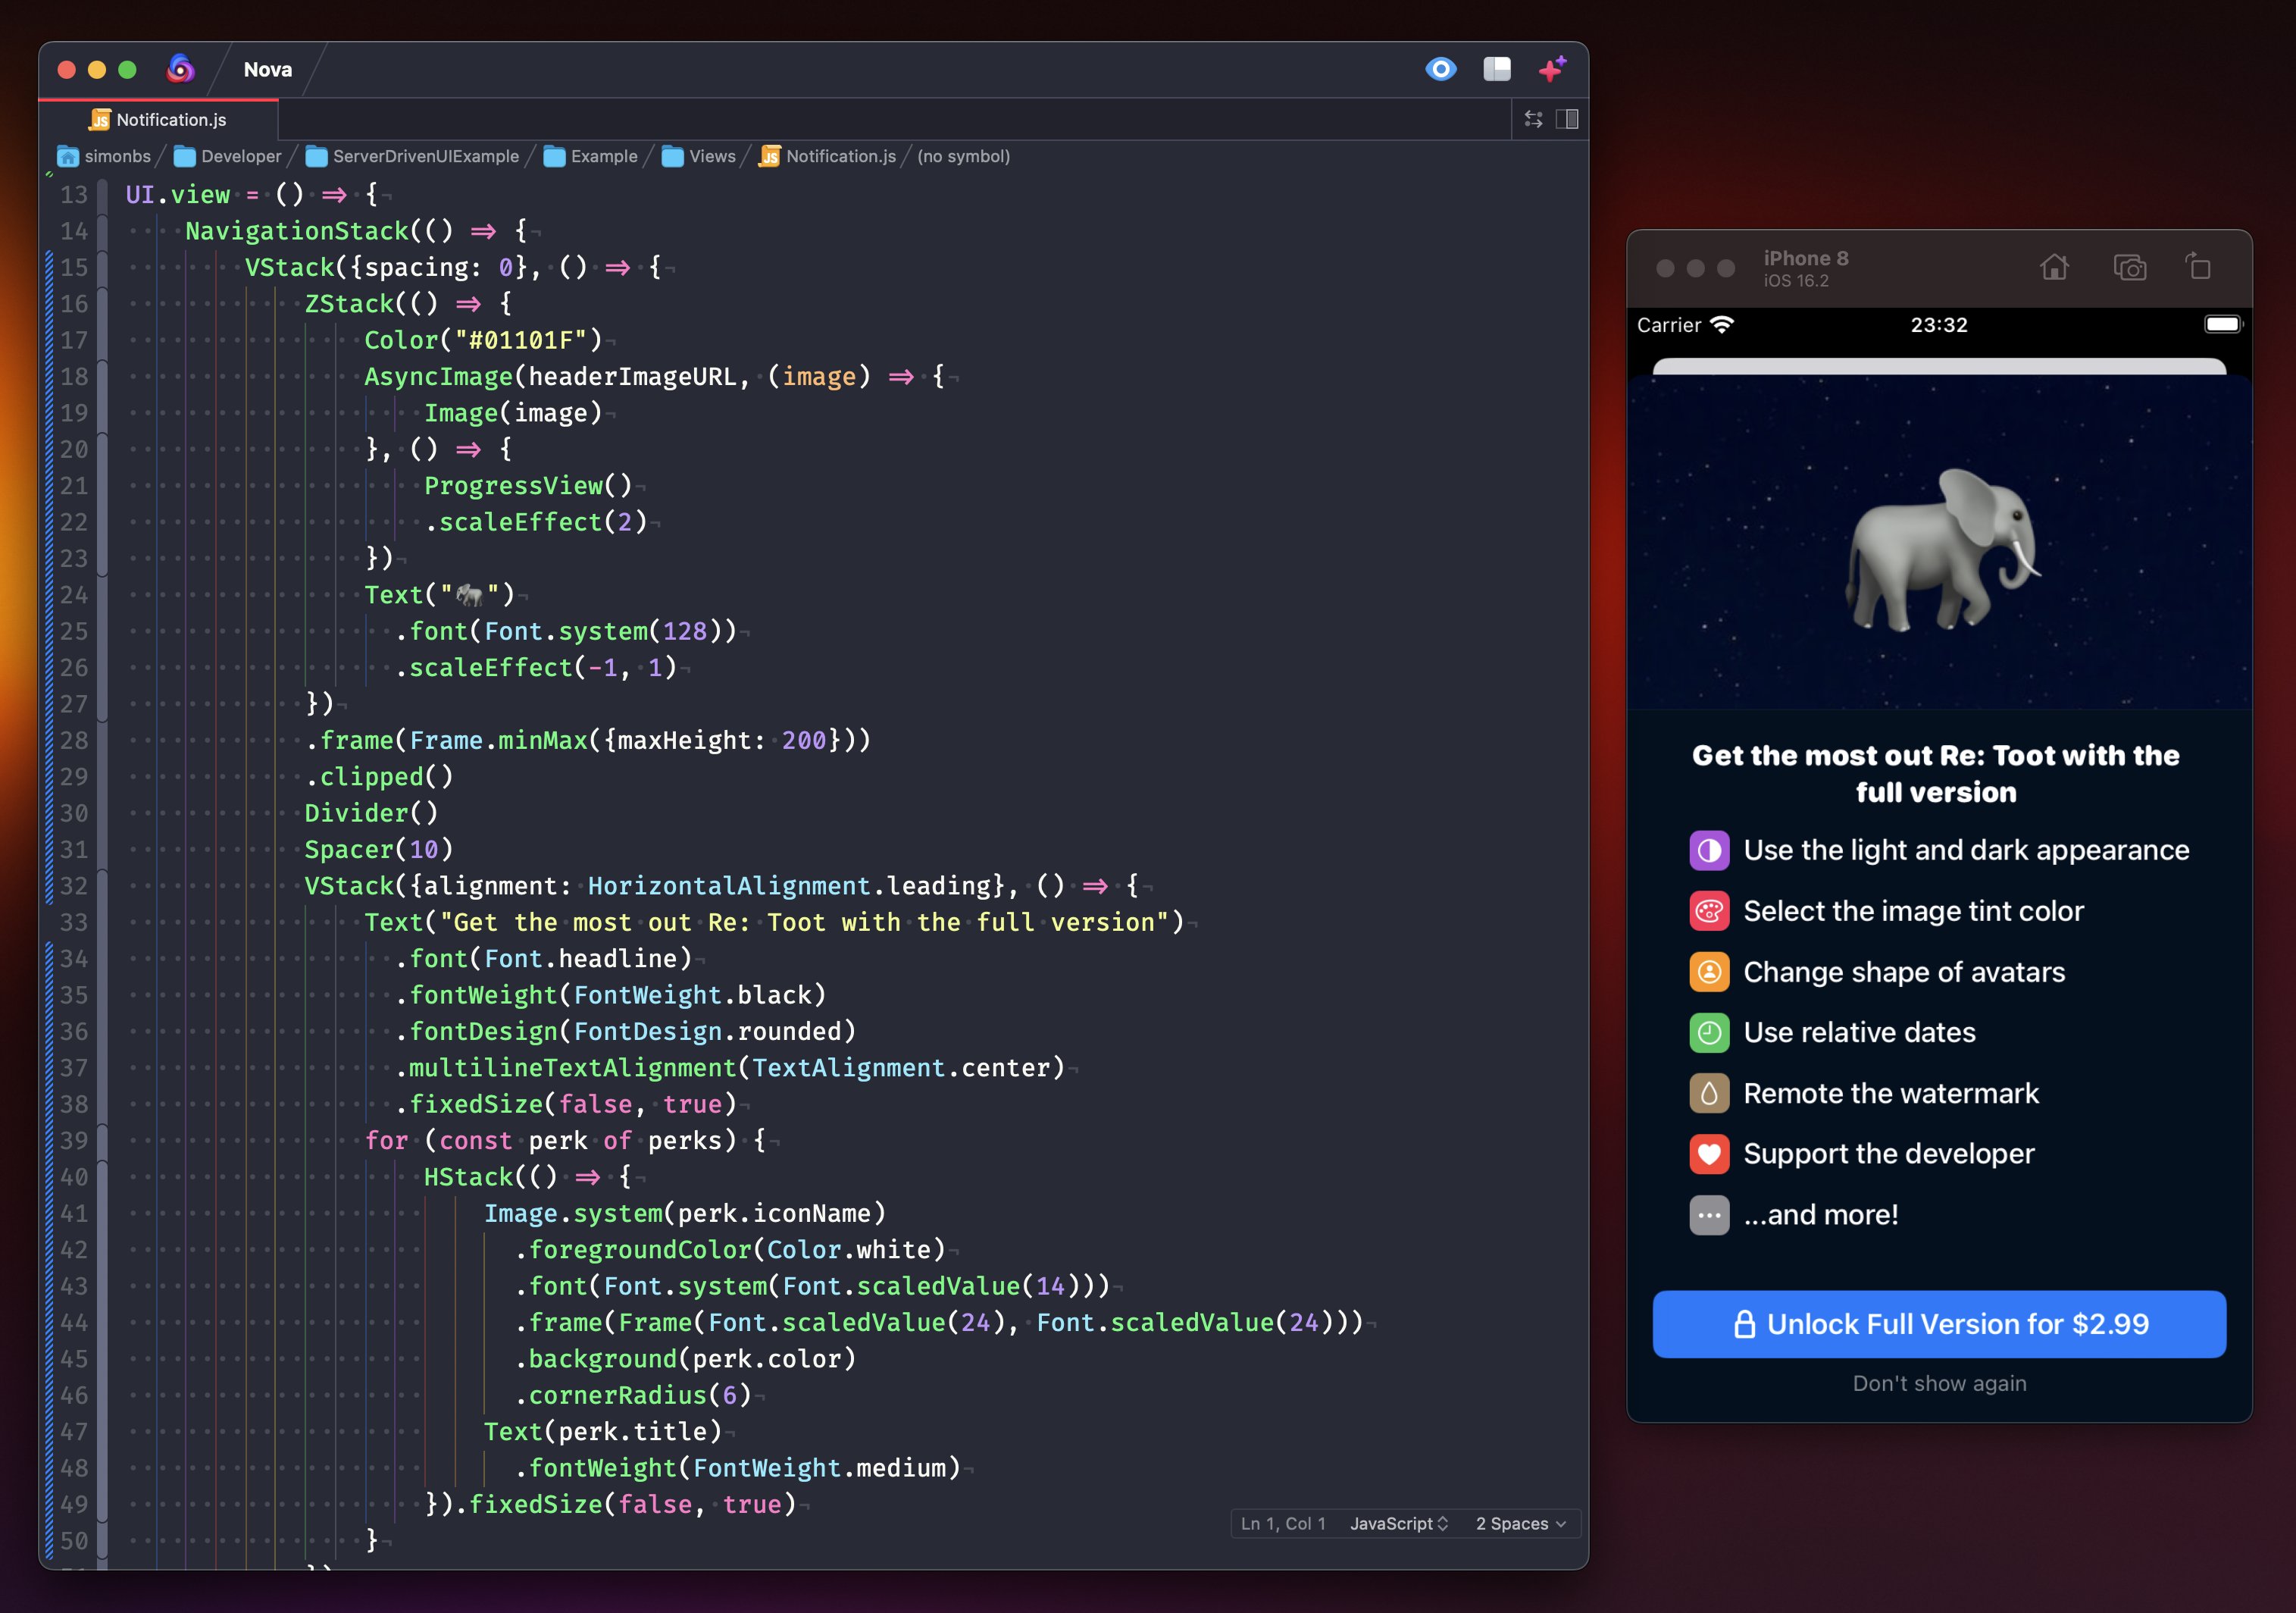The image size is (2296, 1613).
Task: Click '.clipped()' on line 29
Action: [x=379, y=777]
